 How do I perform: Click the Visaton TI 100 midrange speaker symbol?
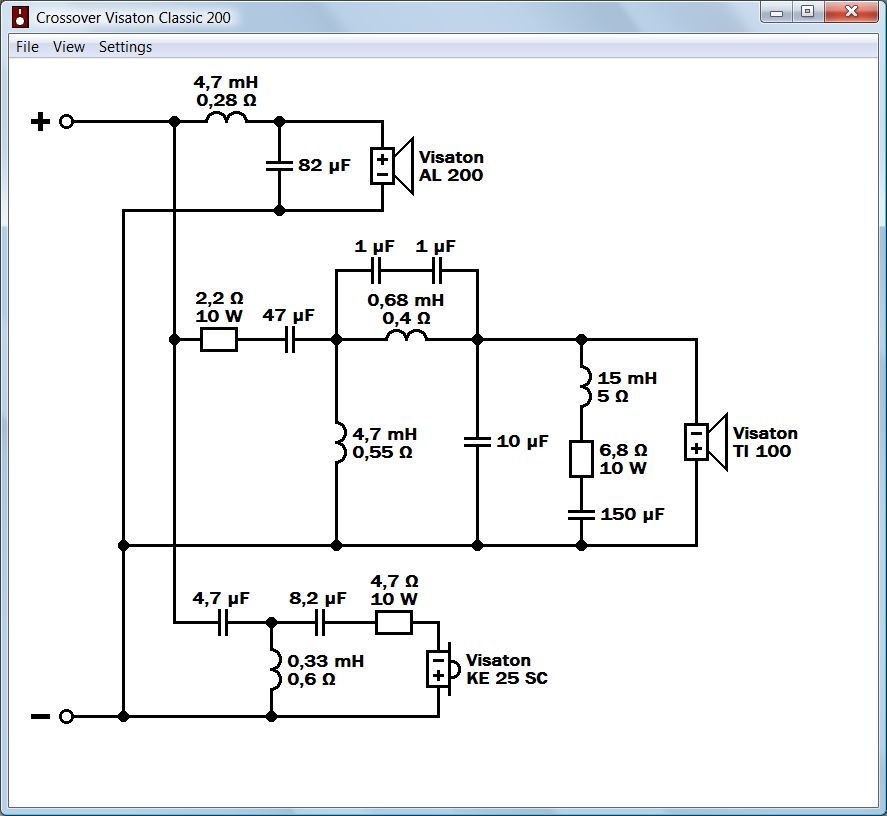[706, 442]
